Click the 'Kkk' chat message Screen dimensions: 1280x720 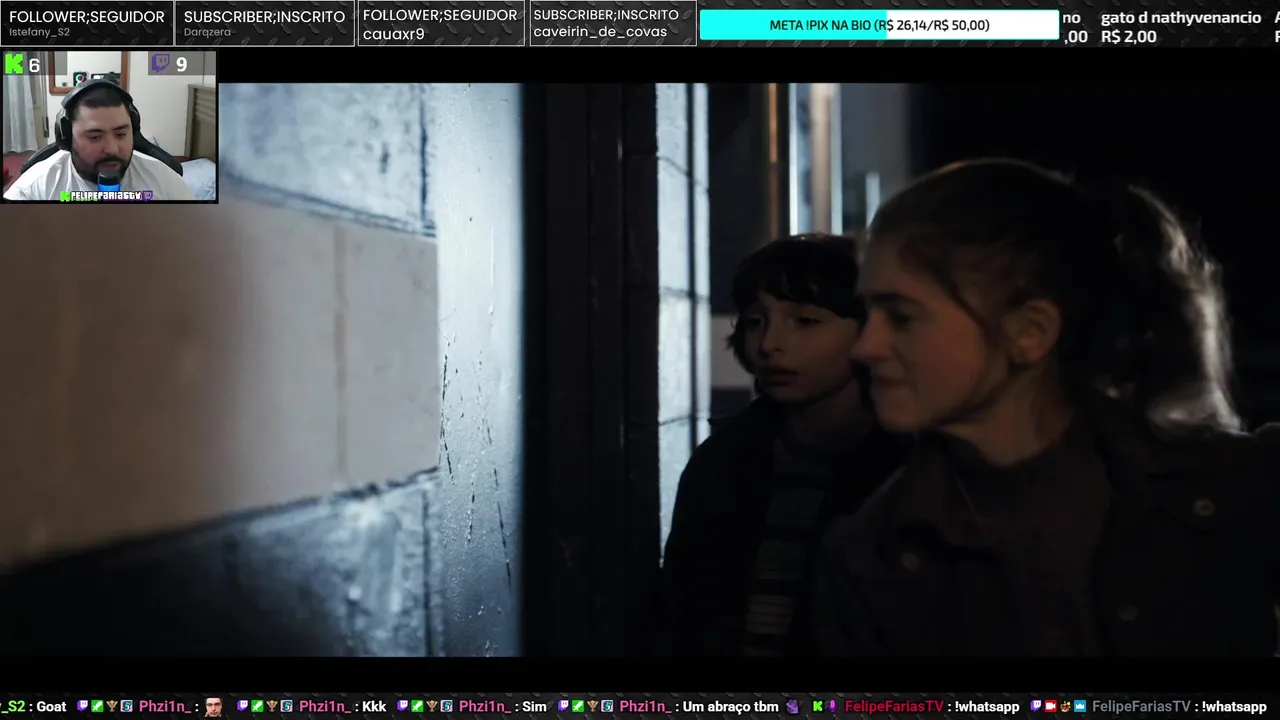[374, 707]
